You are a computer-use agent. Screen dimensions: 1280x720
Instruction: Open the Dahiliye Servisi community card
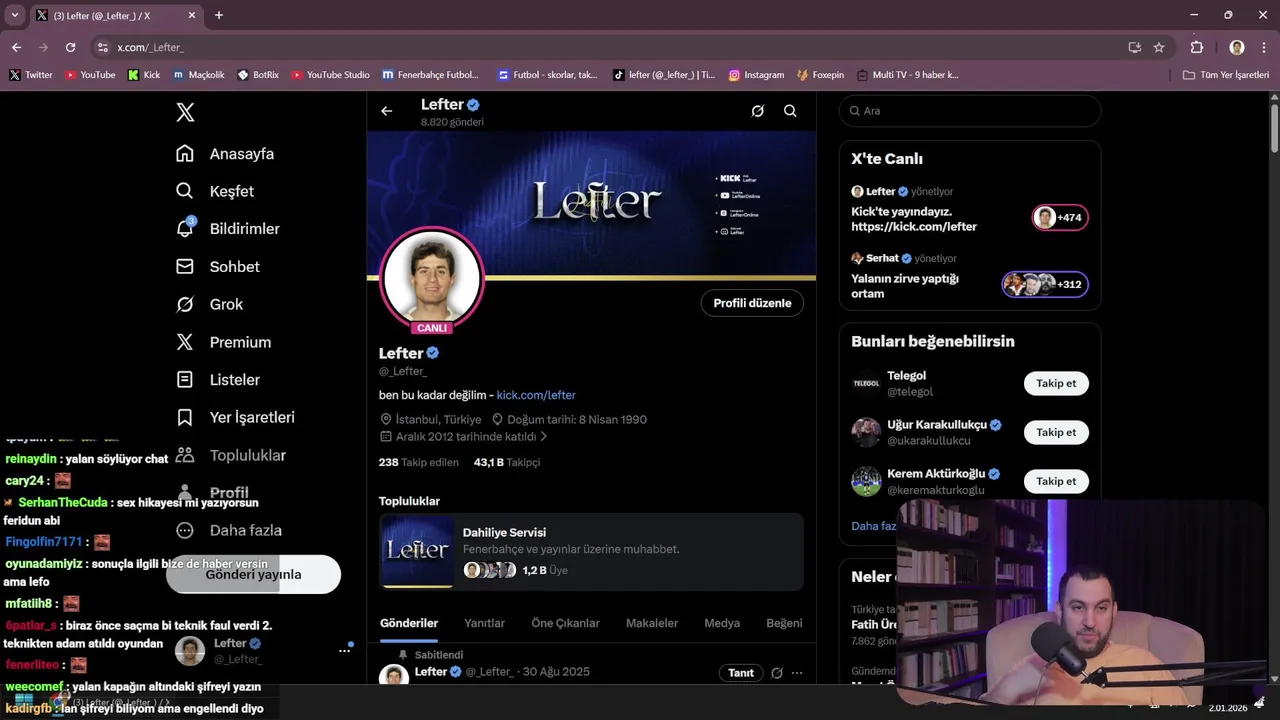pos(591,552)
